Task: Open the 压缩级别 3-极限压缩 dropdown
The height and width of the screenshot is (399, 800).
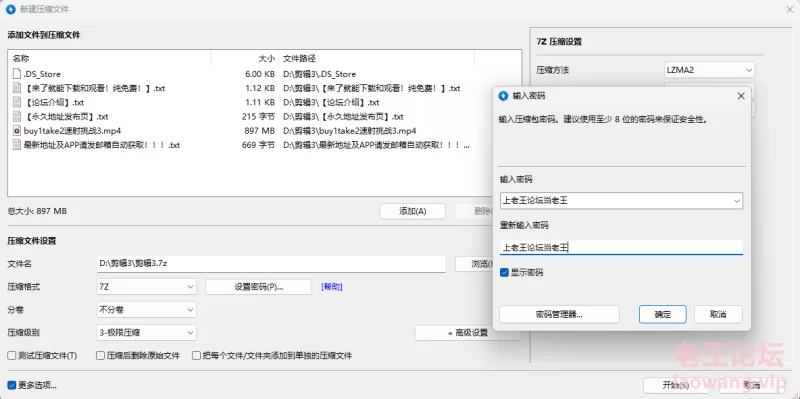Action: [146, 333]
